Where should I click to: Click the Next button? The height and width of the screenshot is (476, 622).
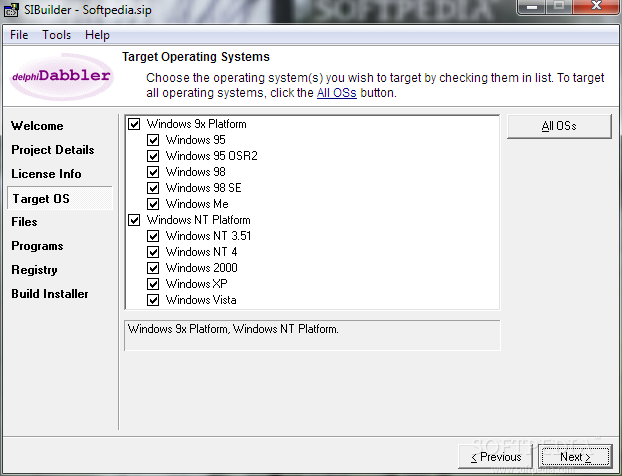point(575,457)
